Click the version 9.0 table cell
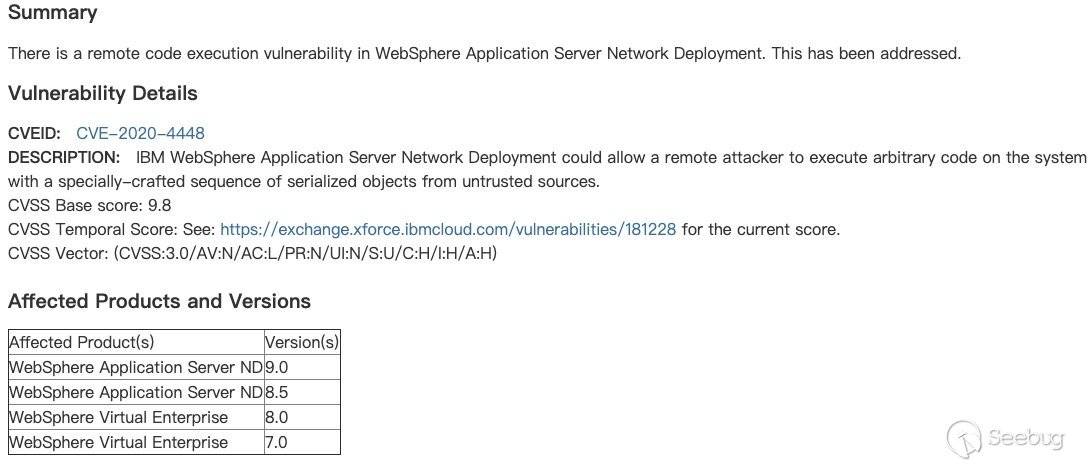 [277, 367]
